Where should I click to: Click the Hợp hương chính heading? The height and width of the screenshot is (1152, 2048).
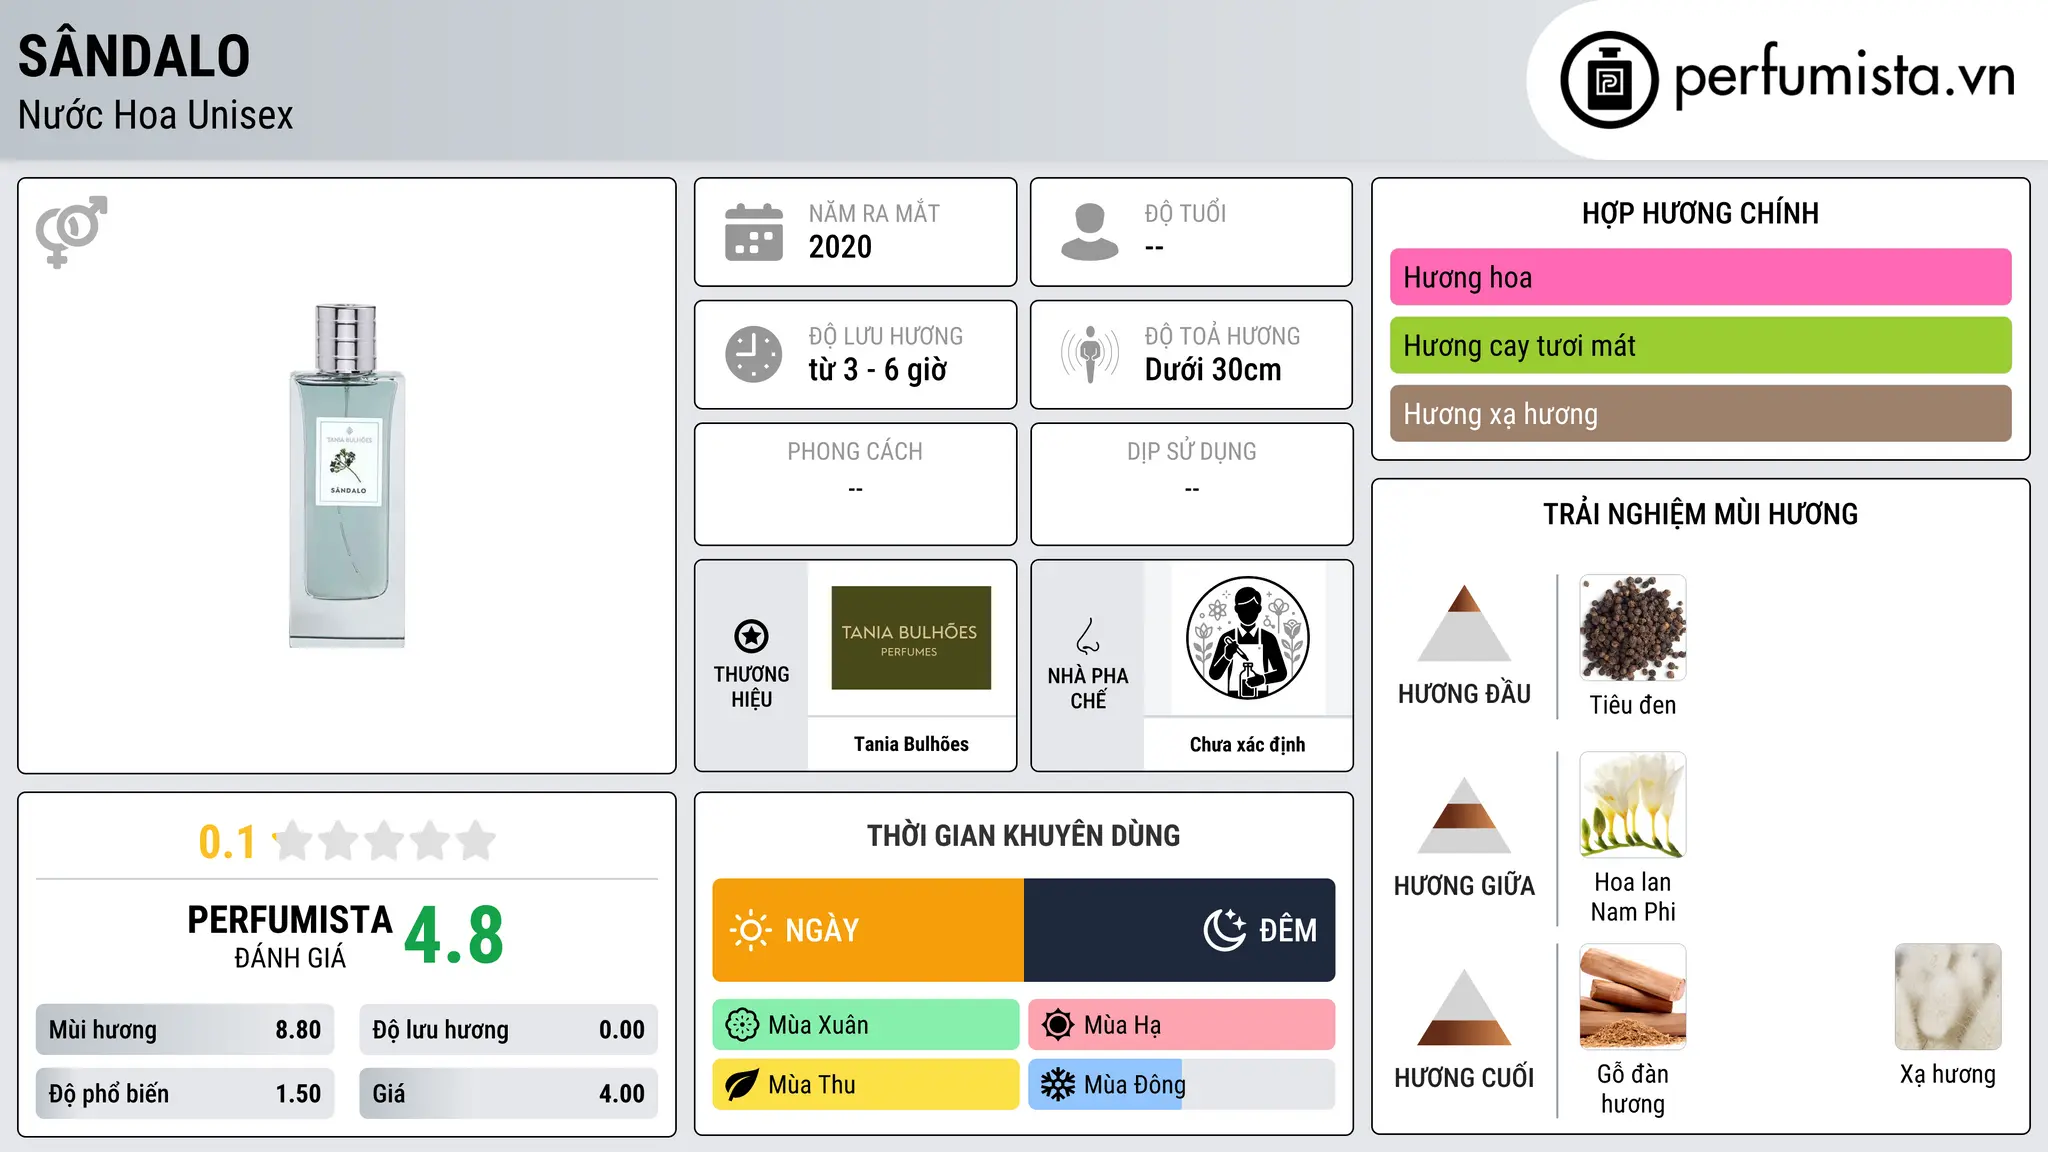click(1700, 213)
